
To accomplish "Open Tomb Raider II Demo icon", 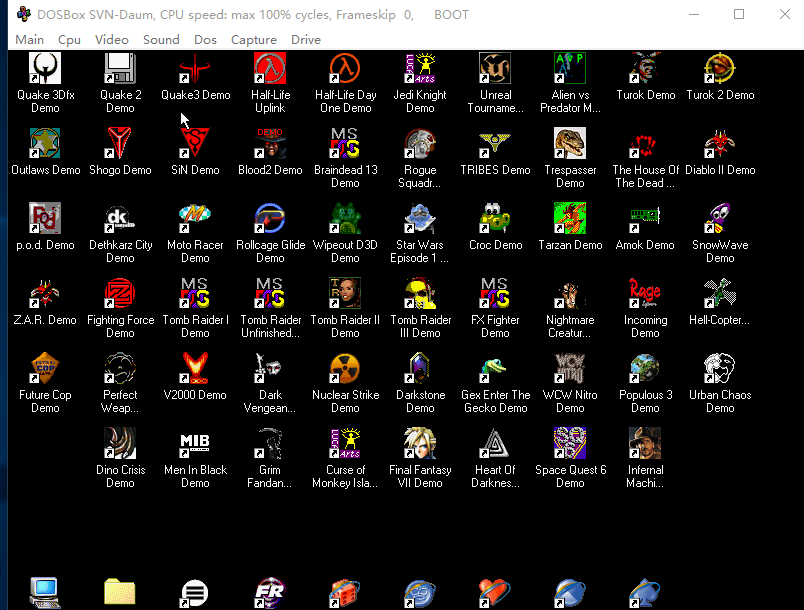I will [x=345, y=293].
